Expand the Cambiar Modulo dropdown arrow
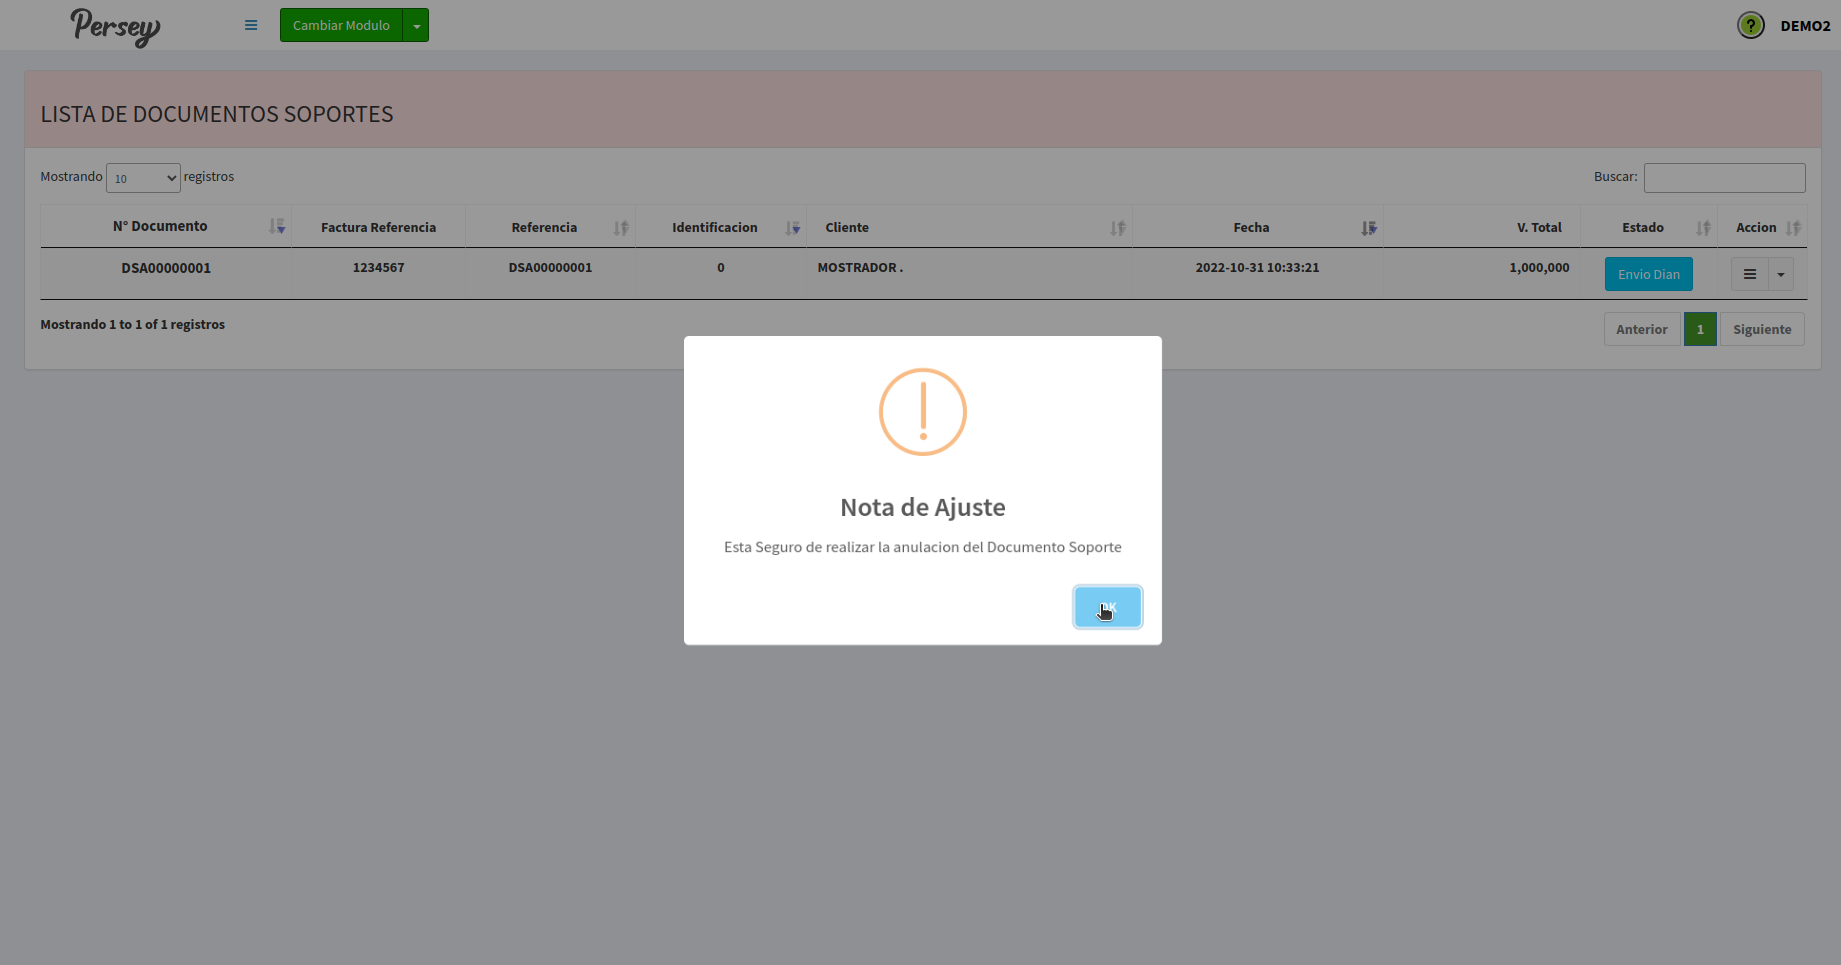 416,25
